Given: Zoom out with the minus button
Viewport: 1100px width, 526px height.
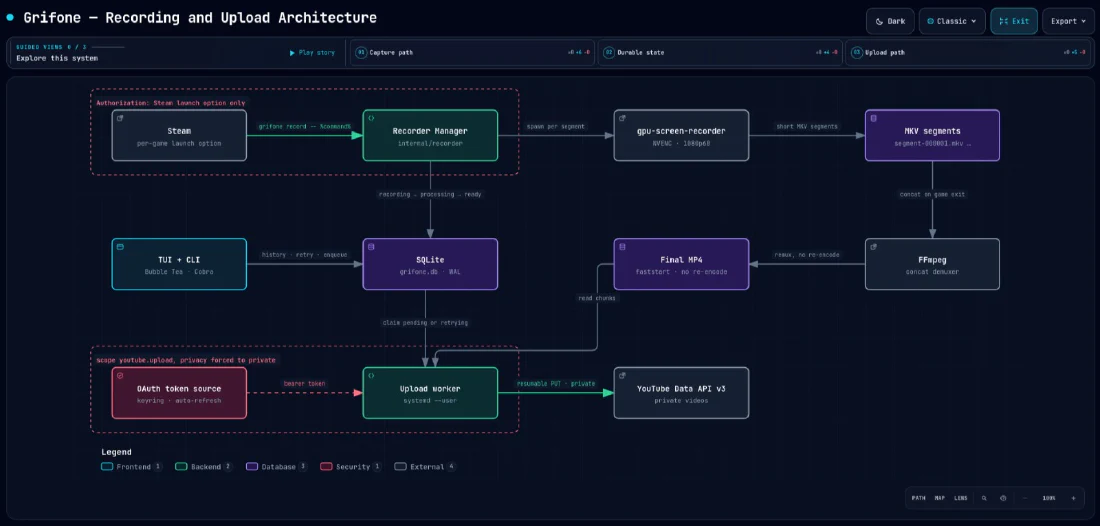Looking at the screenshot, I should coord(1026,498).
